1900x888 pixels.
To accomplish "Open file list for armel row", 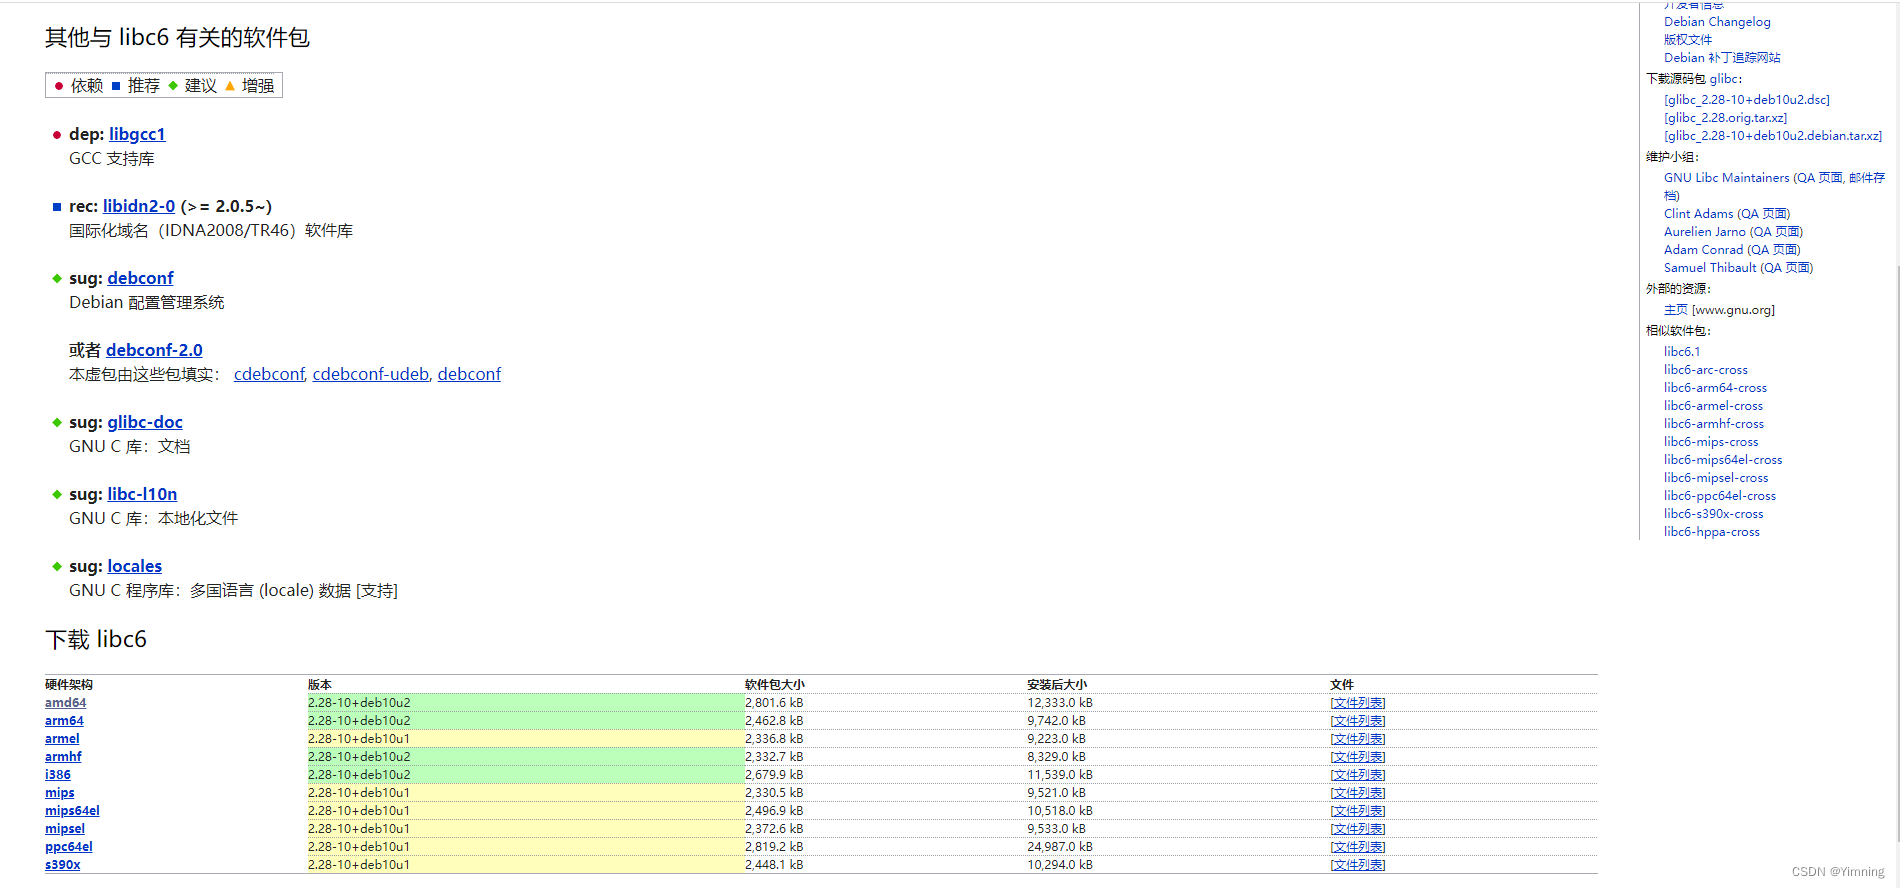I will click(x=1358, y=739).
